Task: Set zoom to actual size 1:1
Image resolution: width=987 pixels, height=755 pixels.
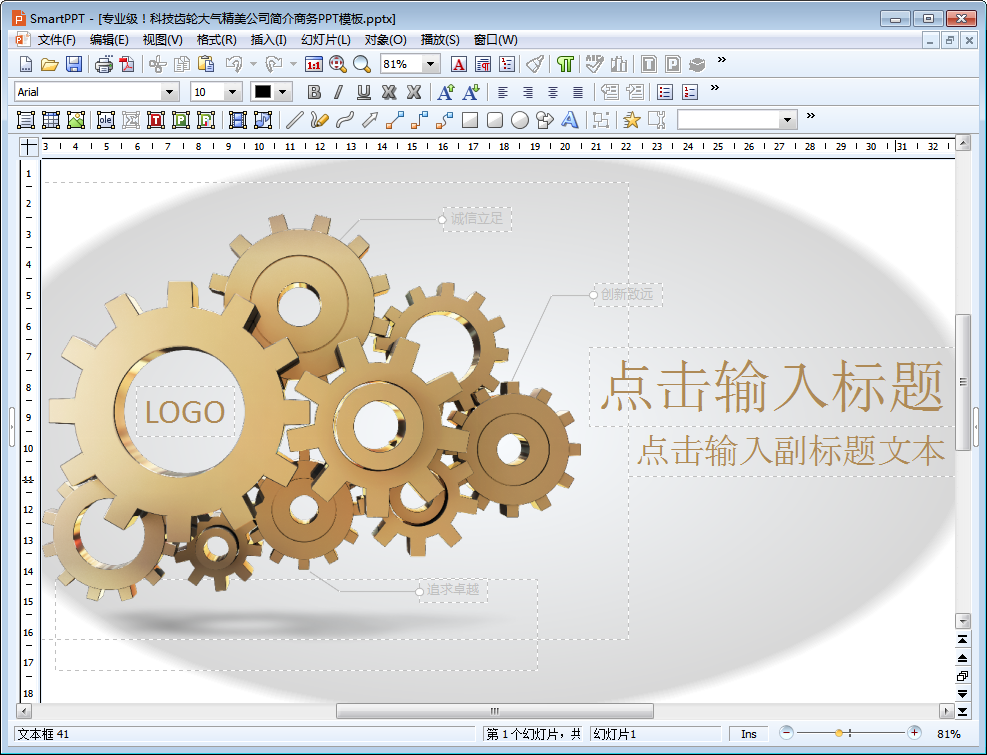Action: 313,64
